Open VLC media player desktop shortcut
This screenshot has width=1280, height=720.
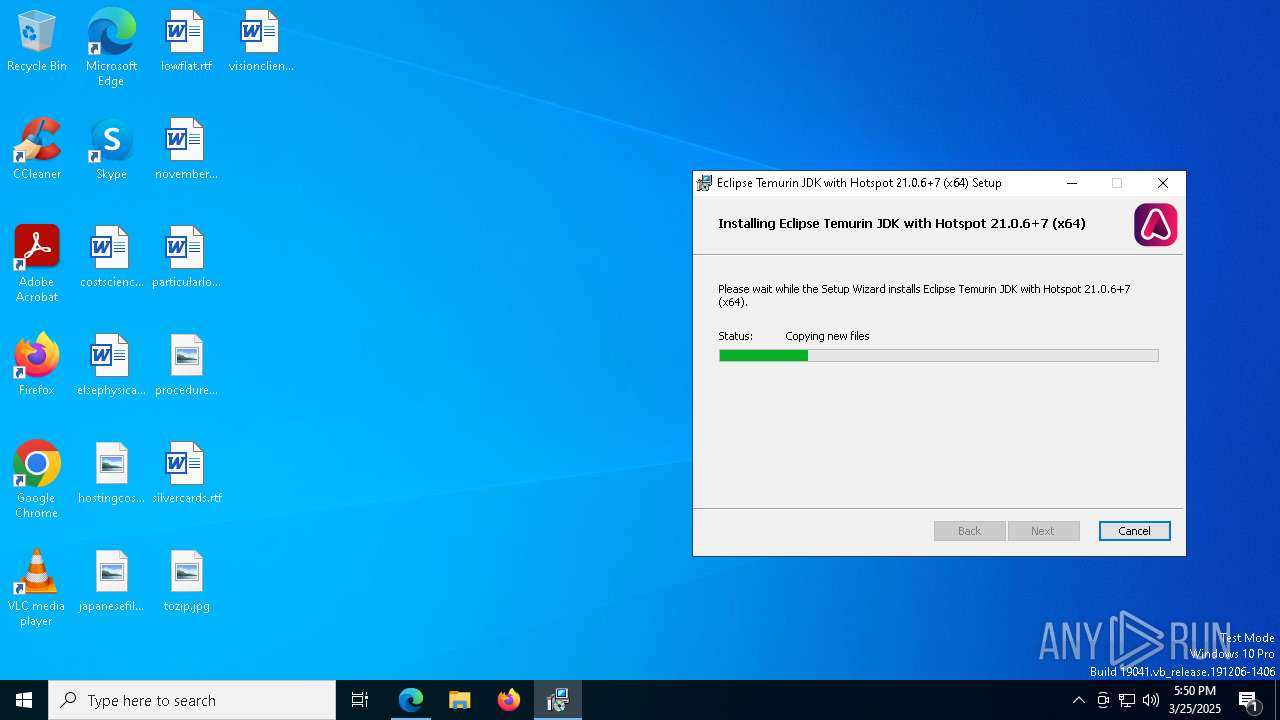[37, 588]
